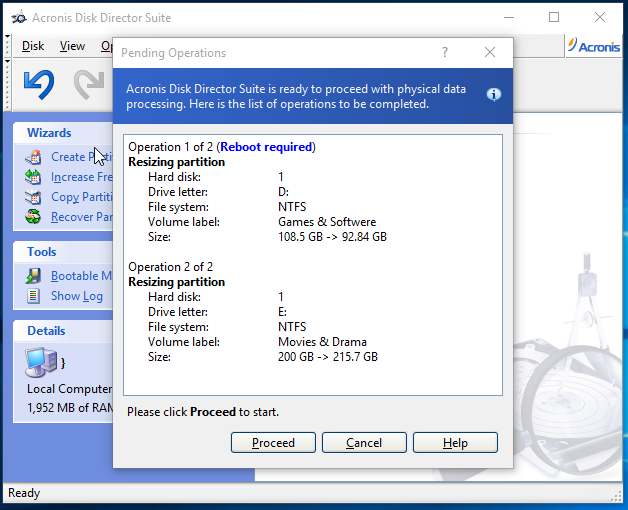
Task: Click the Acronis logo in top right
Action: [x=594, y=46]
